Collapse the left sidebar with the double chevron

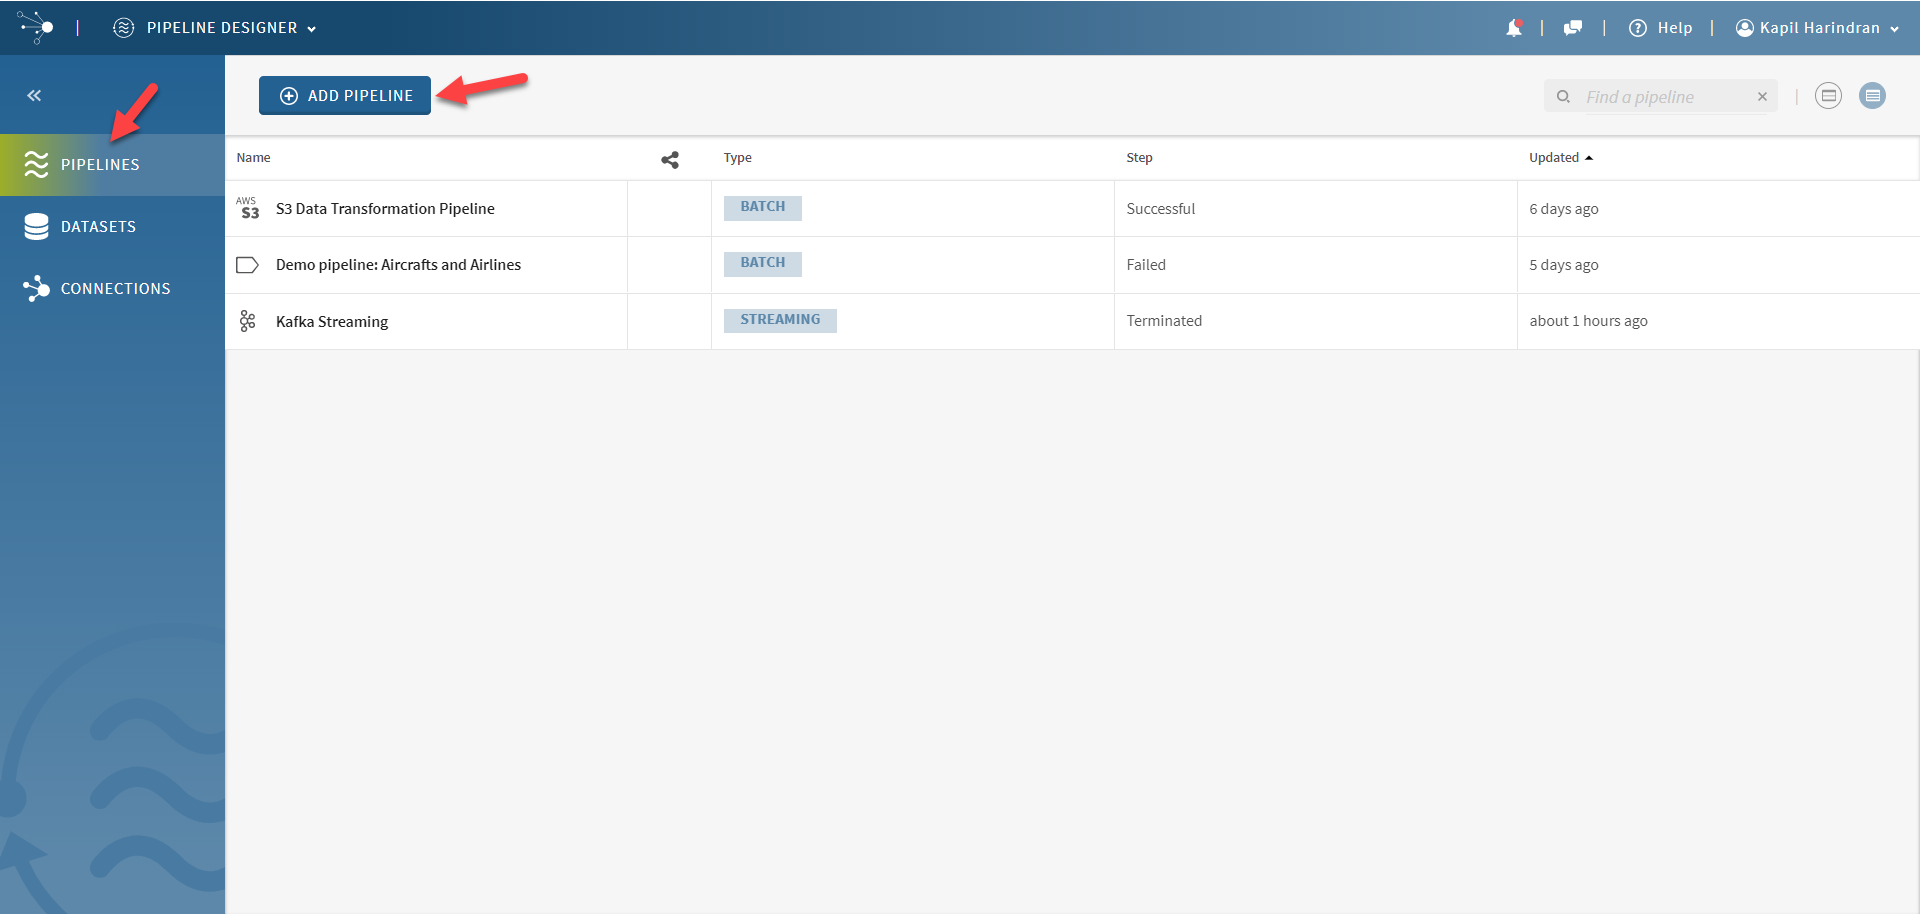pos(33,95)
